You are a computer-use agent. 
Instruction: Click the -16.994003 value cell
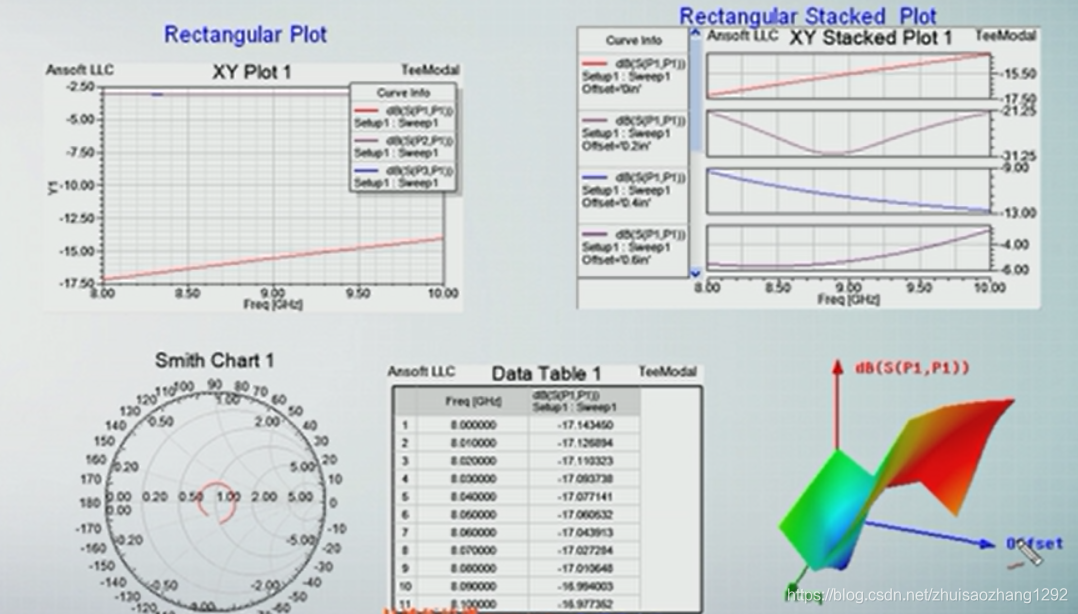[585, 586]
